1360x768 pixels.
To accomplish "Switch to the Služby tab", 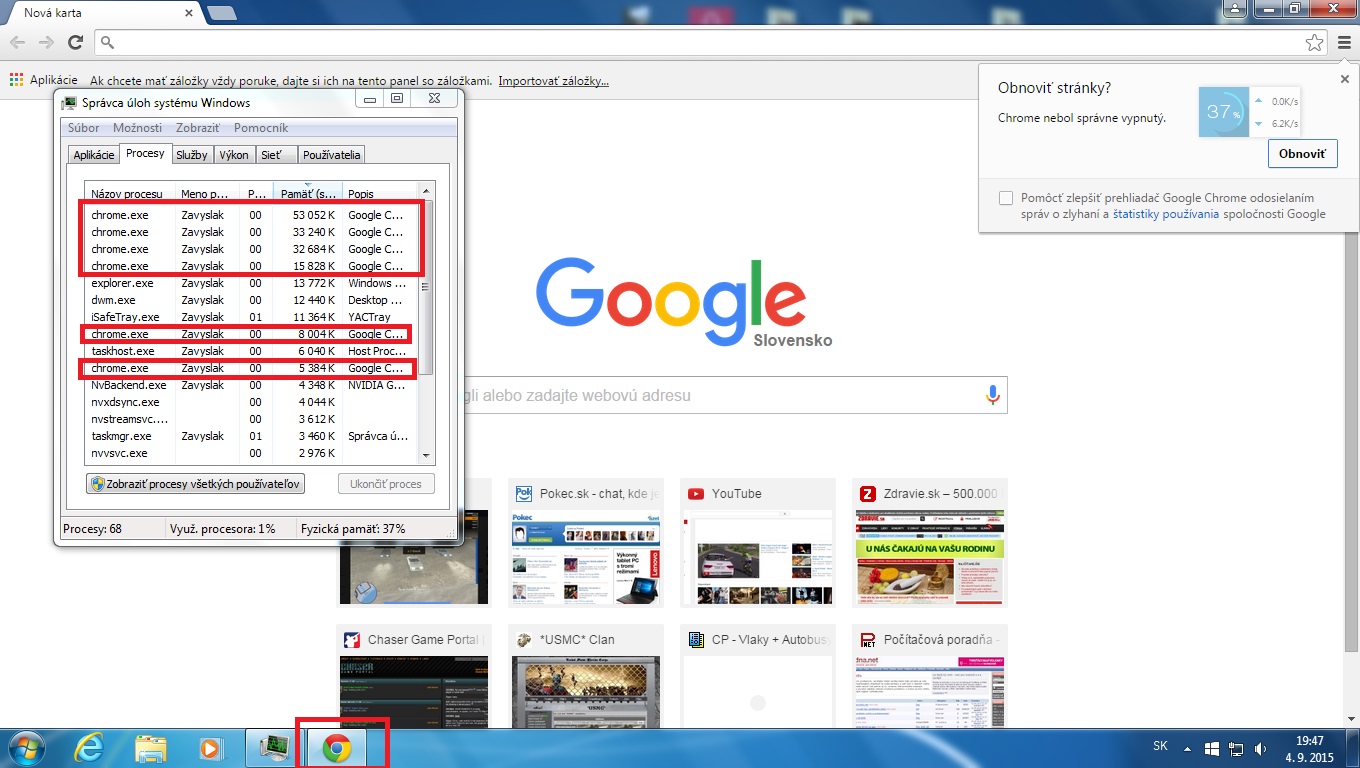I will point(191,155).
